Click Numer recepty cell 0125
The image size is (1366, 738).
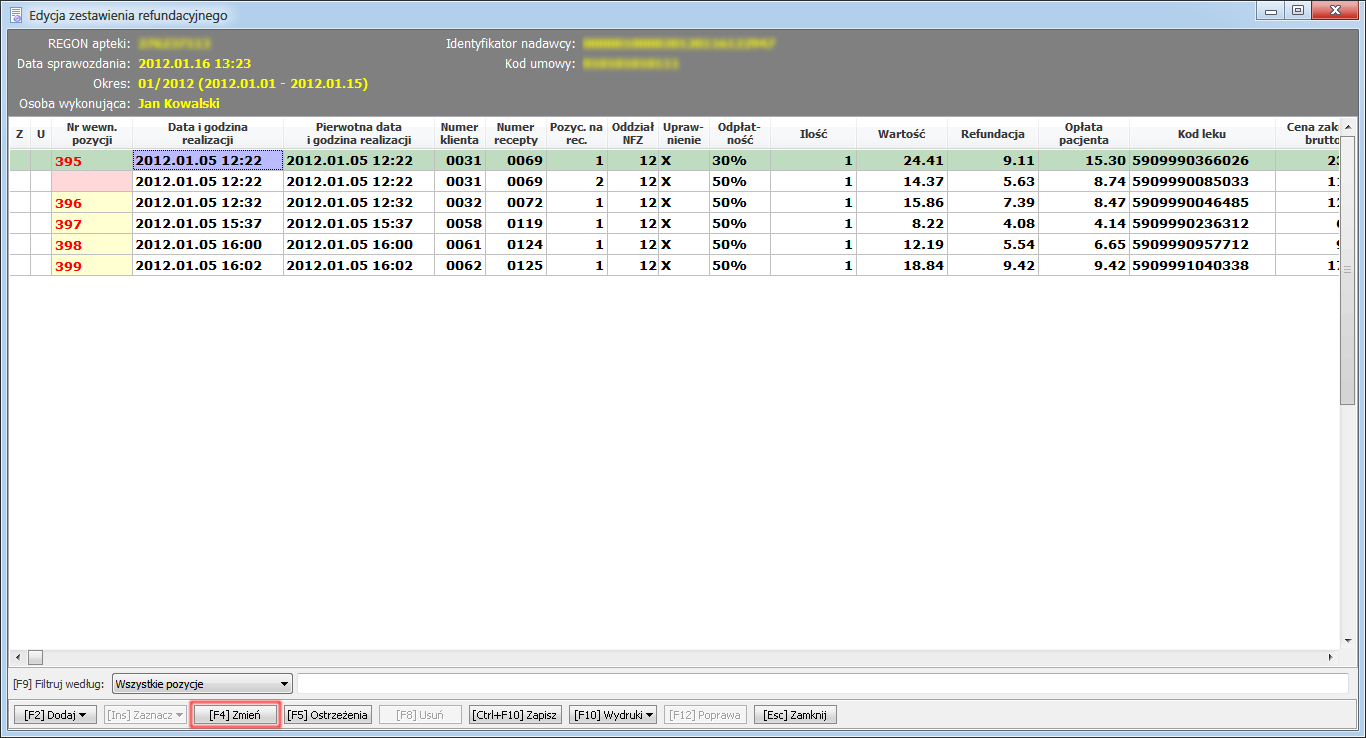click(516, 265)
